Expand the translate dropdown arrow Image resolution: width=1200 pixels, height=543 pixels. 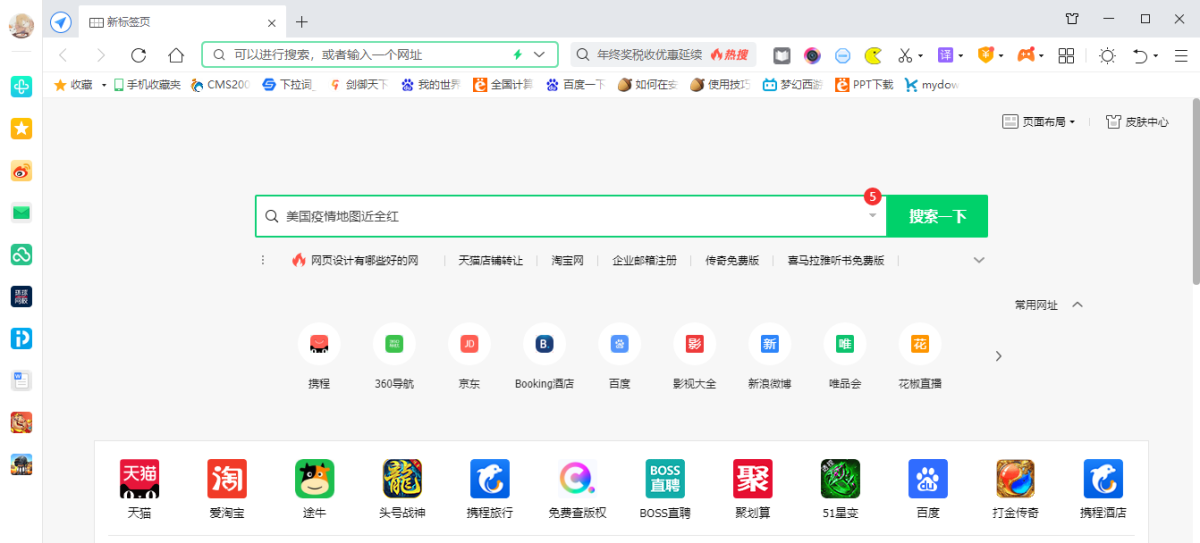(961, 56)
